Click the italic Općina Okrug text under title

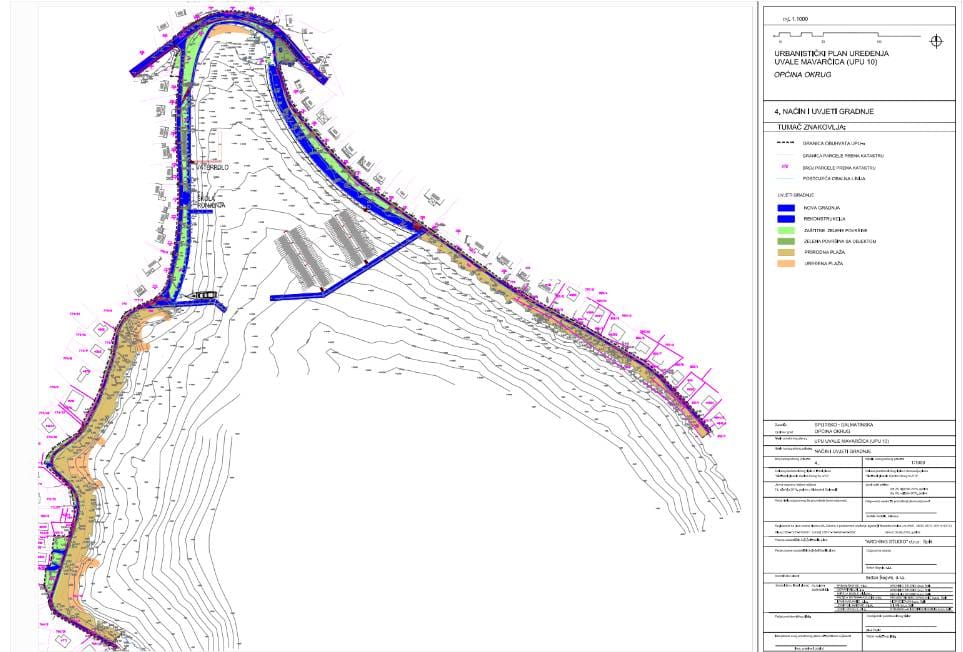802,76
